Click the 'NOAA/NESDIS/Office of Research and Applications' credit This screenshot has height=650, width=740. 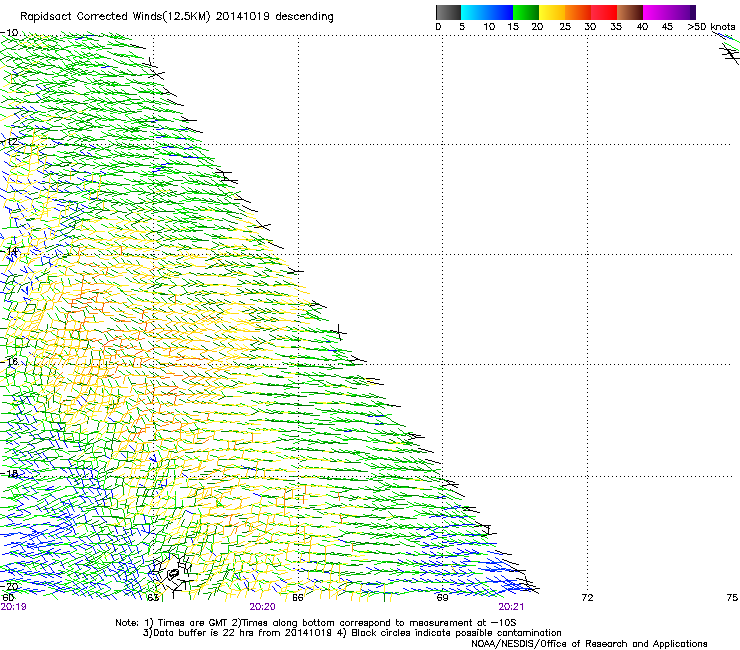[x=589, y=644]
